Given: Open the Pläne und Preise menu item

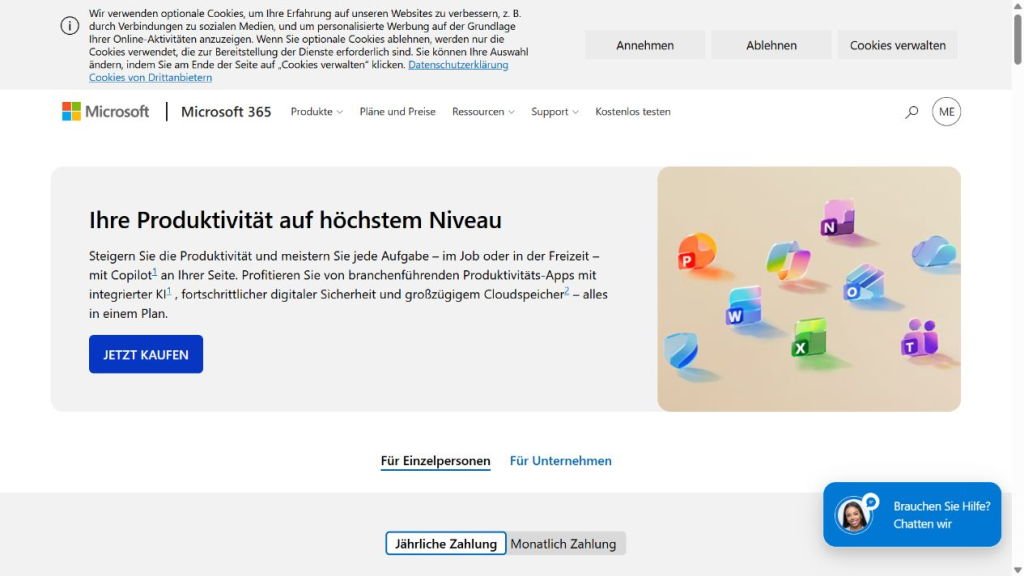Looking at the screenshot, I should click(x=397, y=112).
